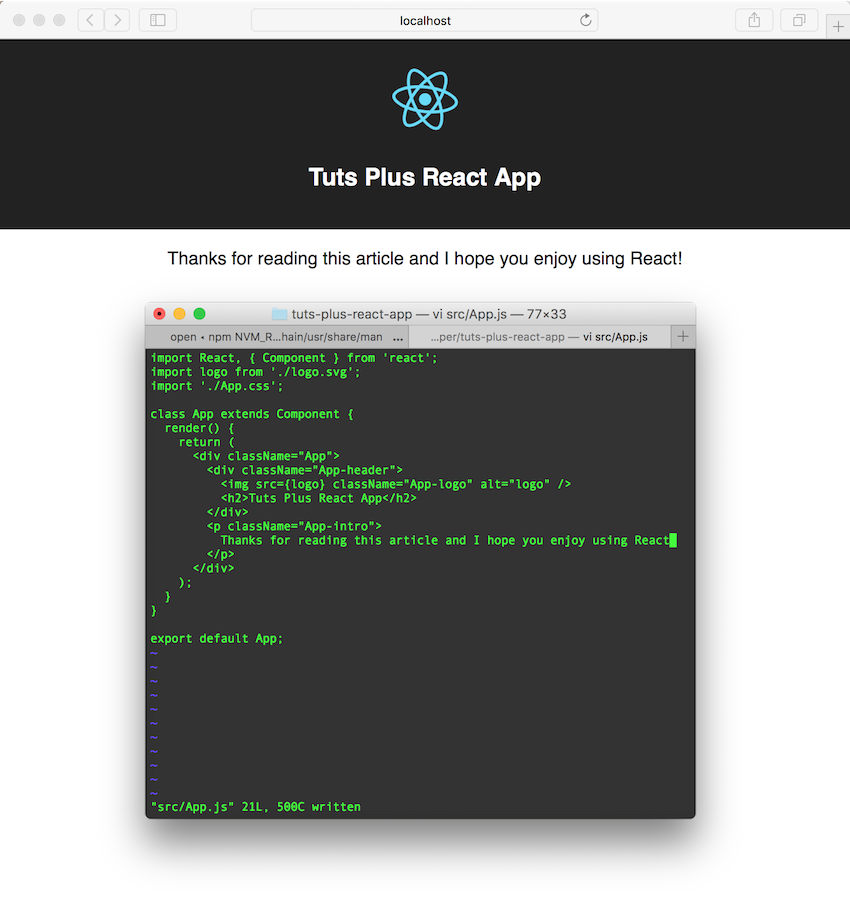Click the 'class App extends Component {' line
The image size is (850, 902).
point(252,414)
